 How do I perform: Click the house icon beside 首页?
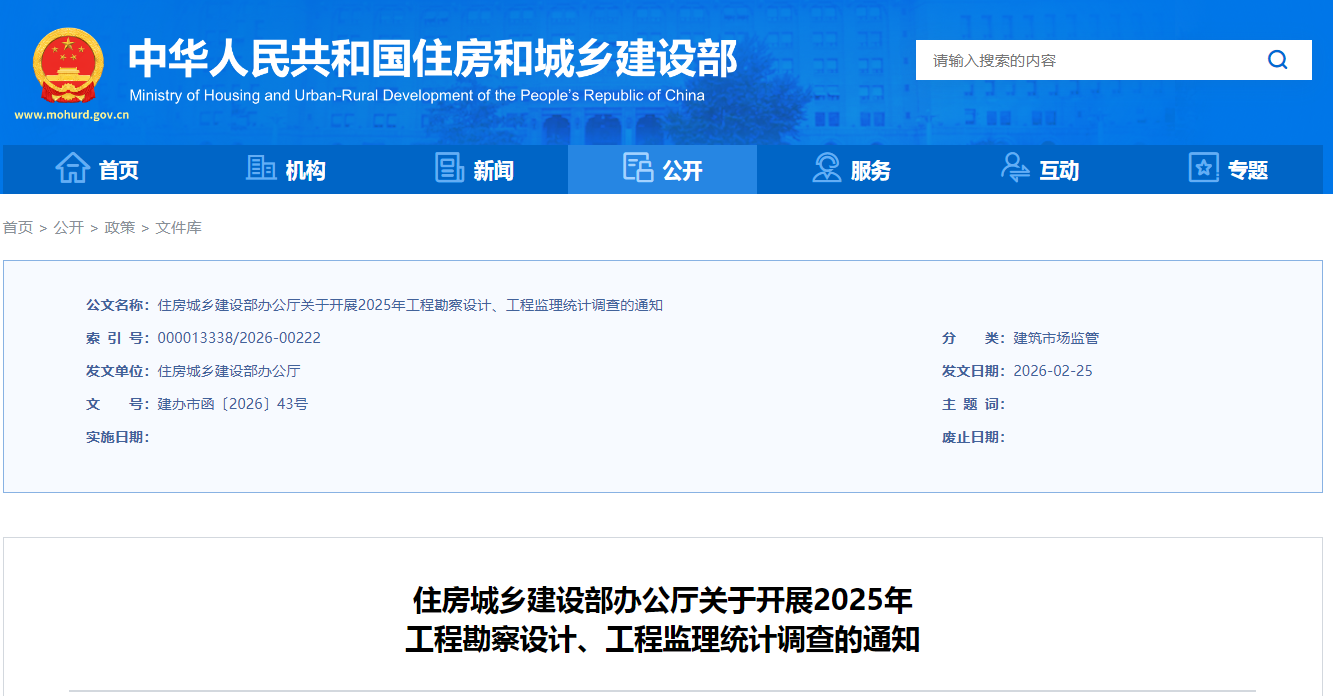[x=72, y=169]
